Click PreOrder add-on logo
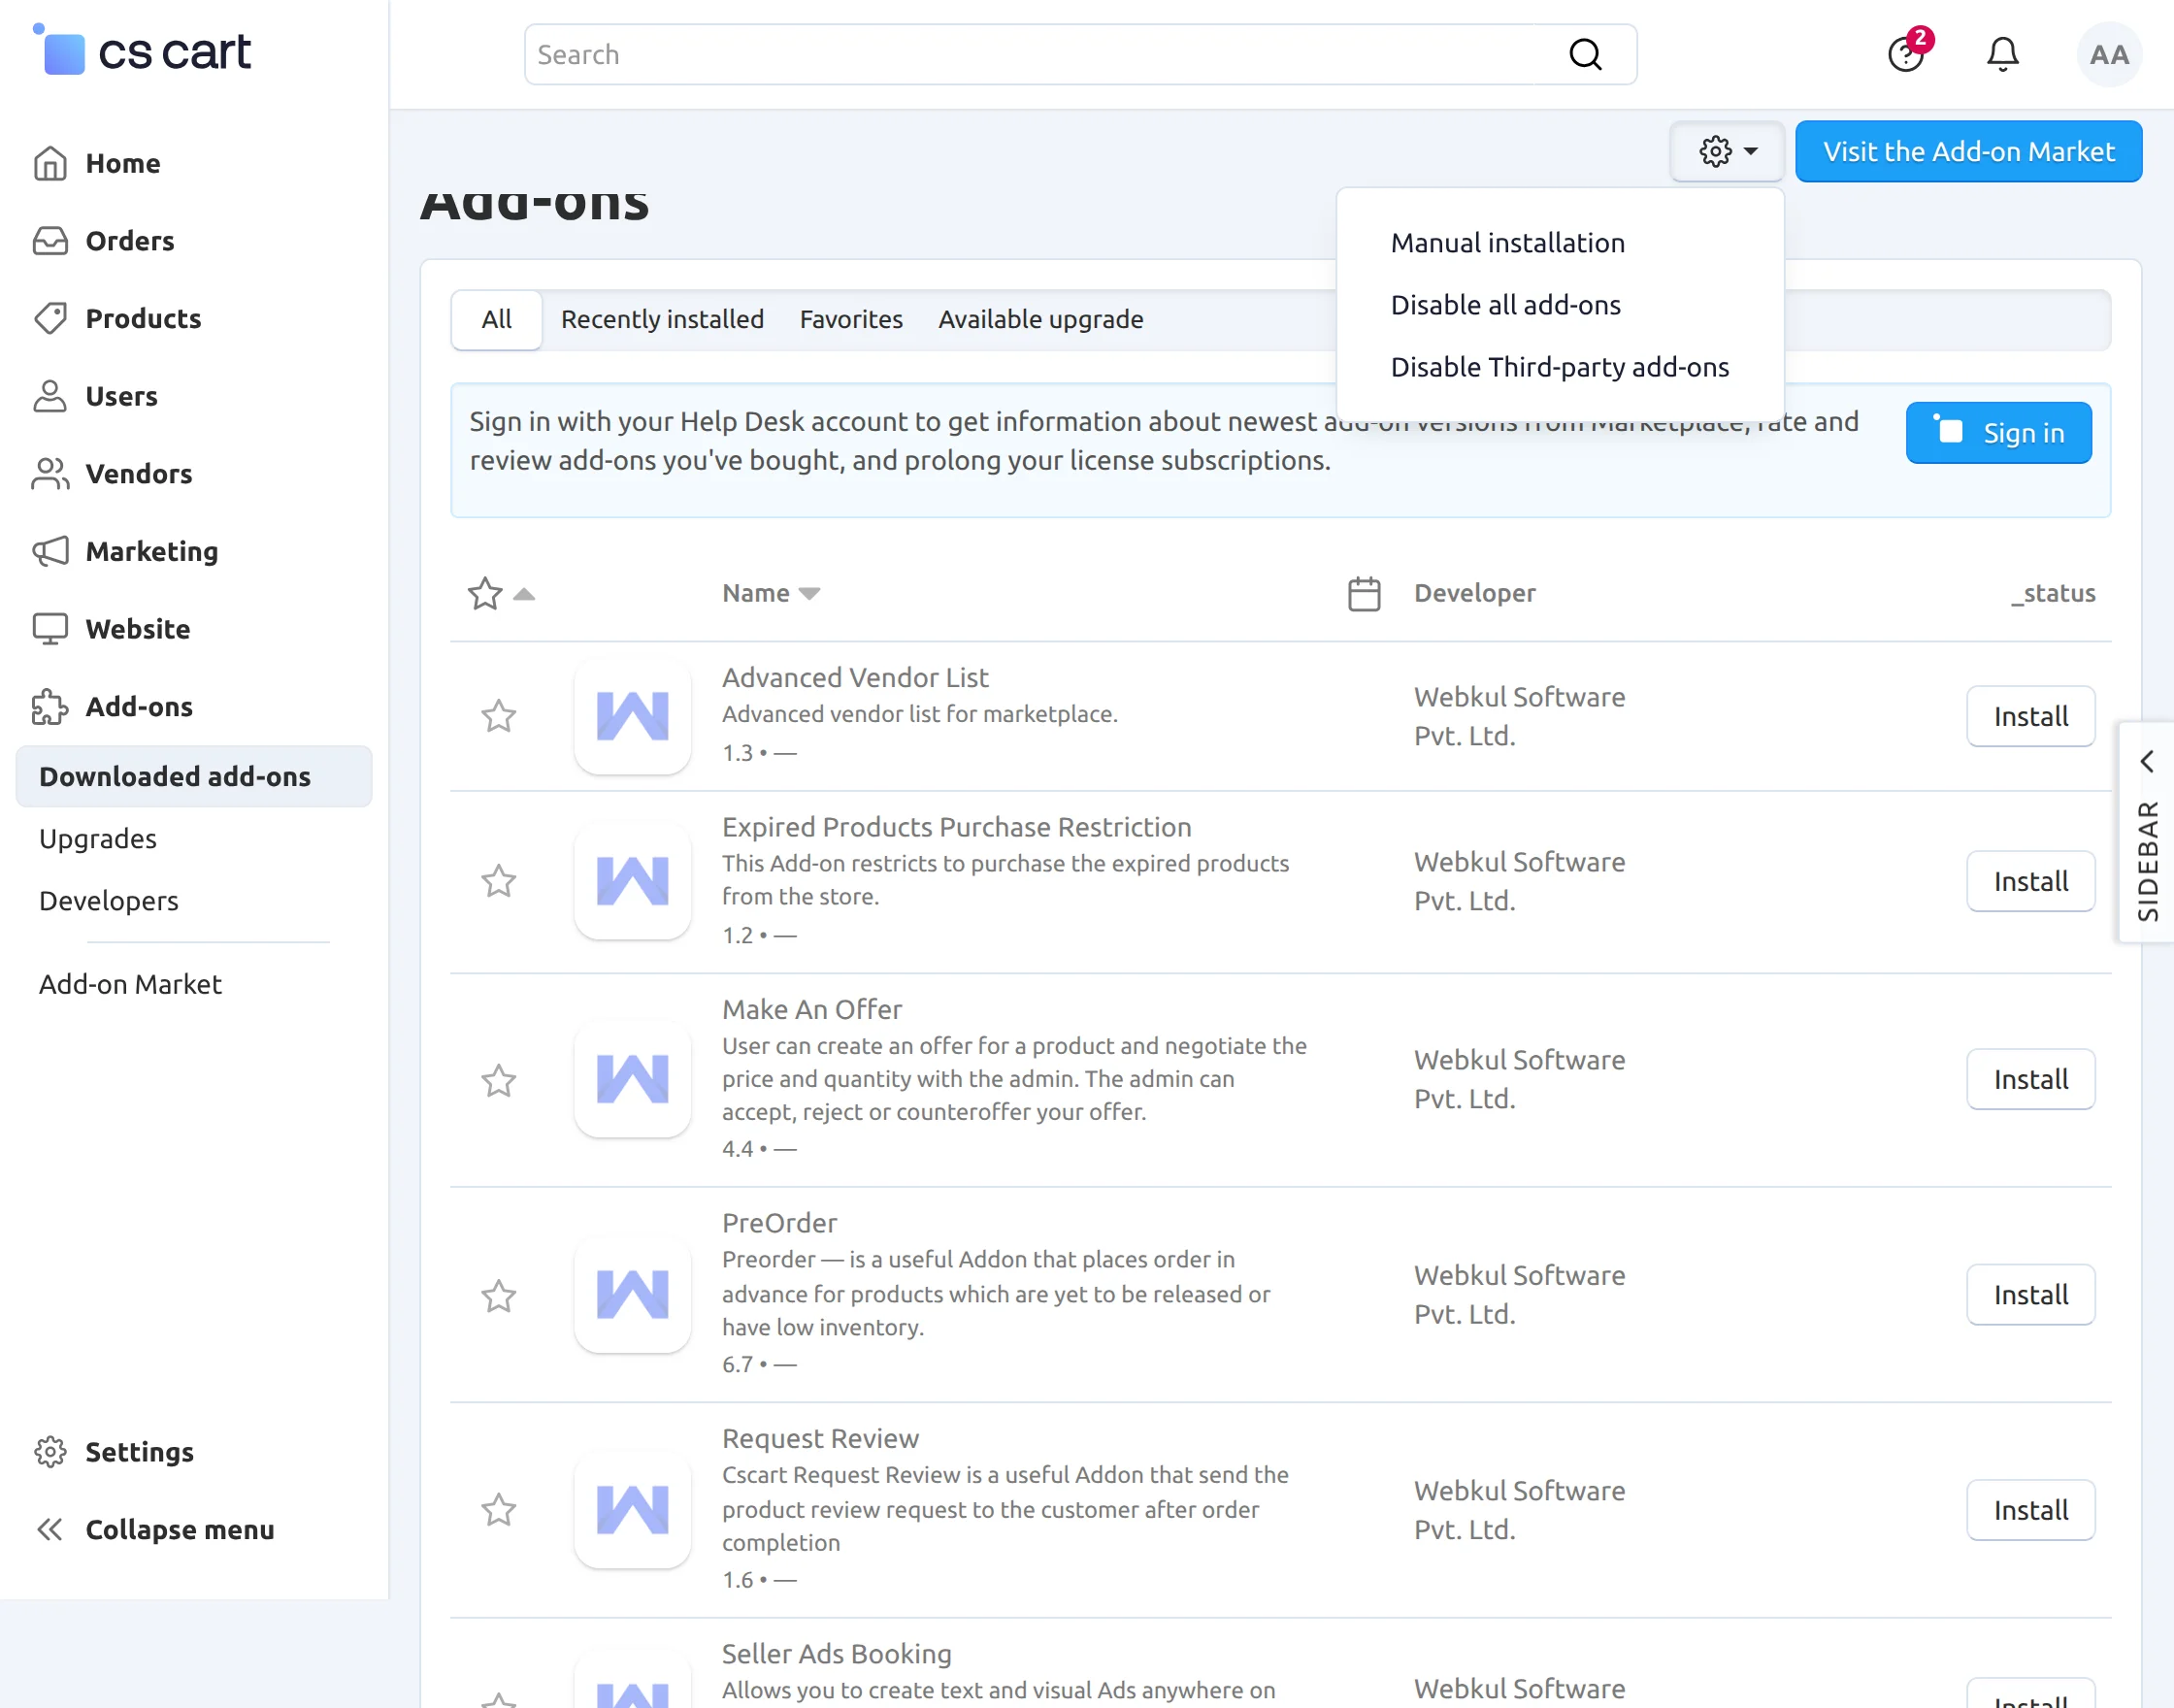The height and width of the screenshot is (1708, 2174). tap(632, 1295)
